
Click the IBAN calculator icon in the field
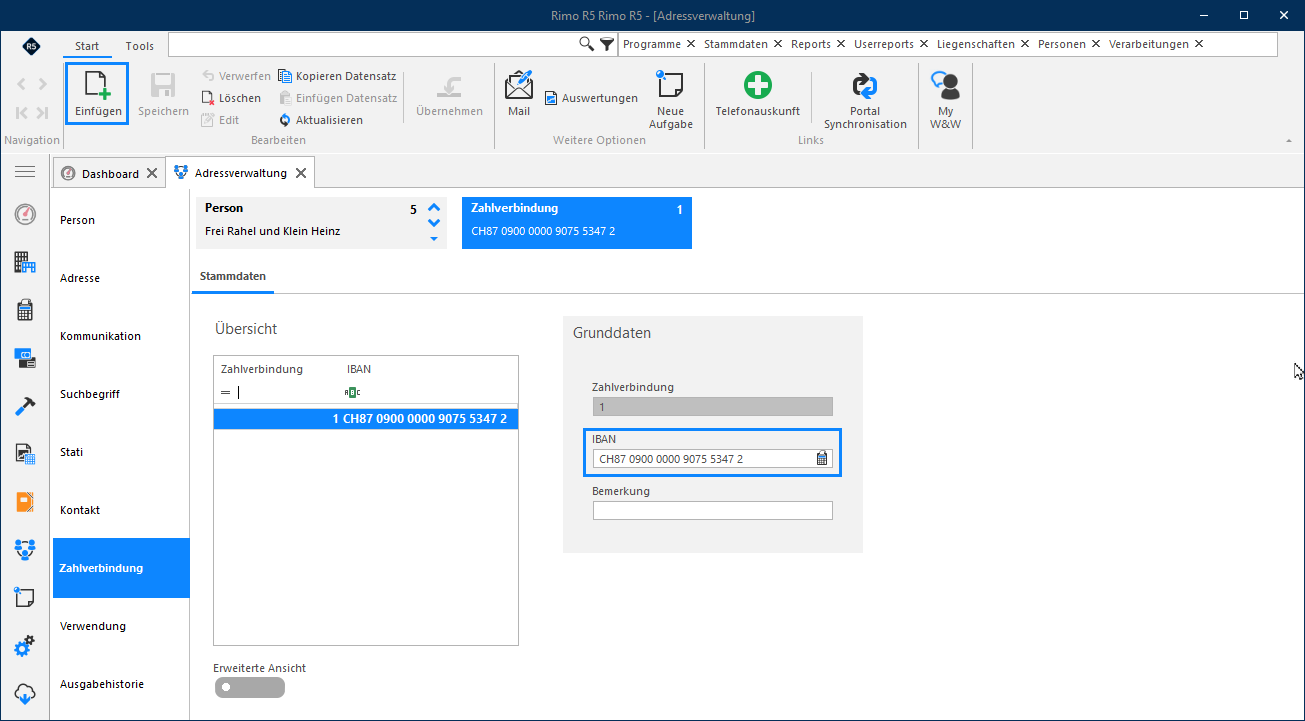pos(822,459)
